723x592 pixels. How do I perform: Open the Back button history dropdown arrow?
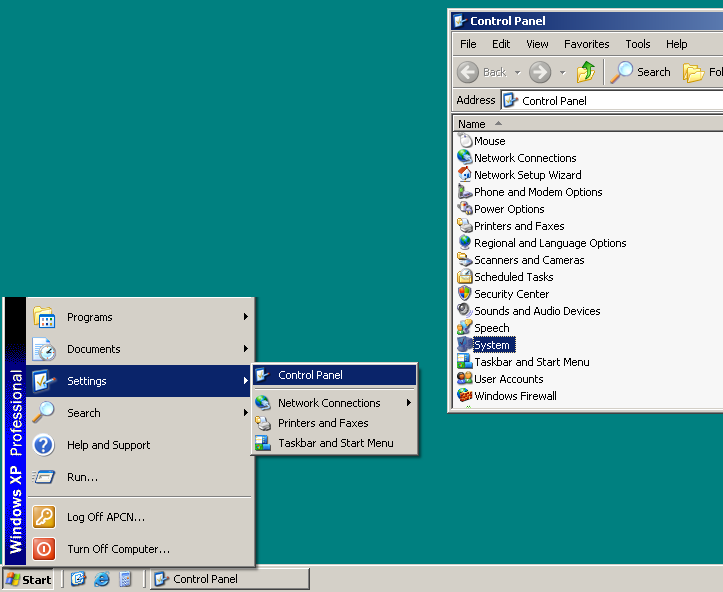pos(517,72)
